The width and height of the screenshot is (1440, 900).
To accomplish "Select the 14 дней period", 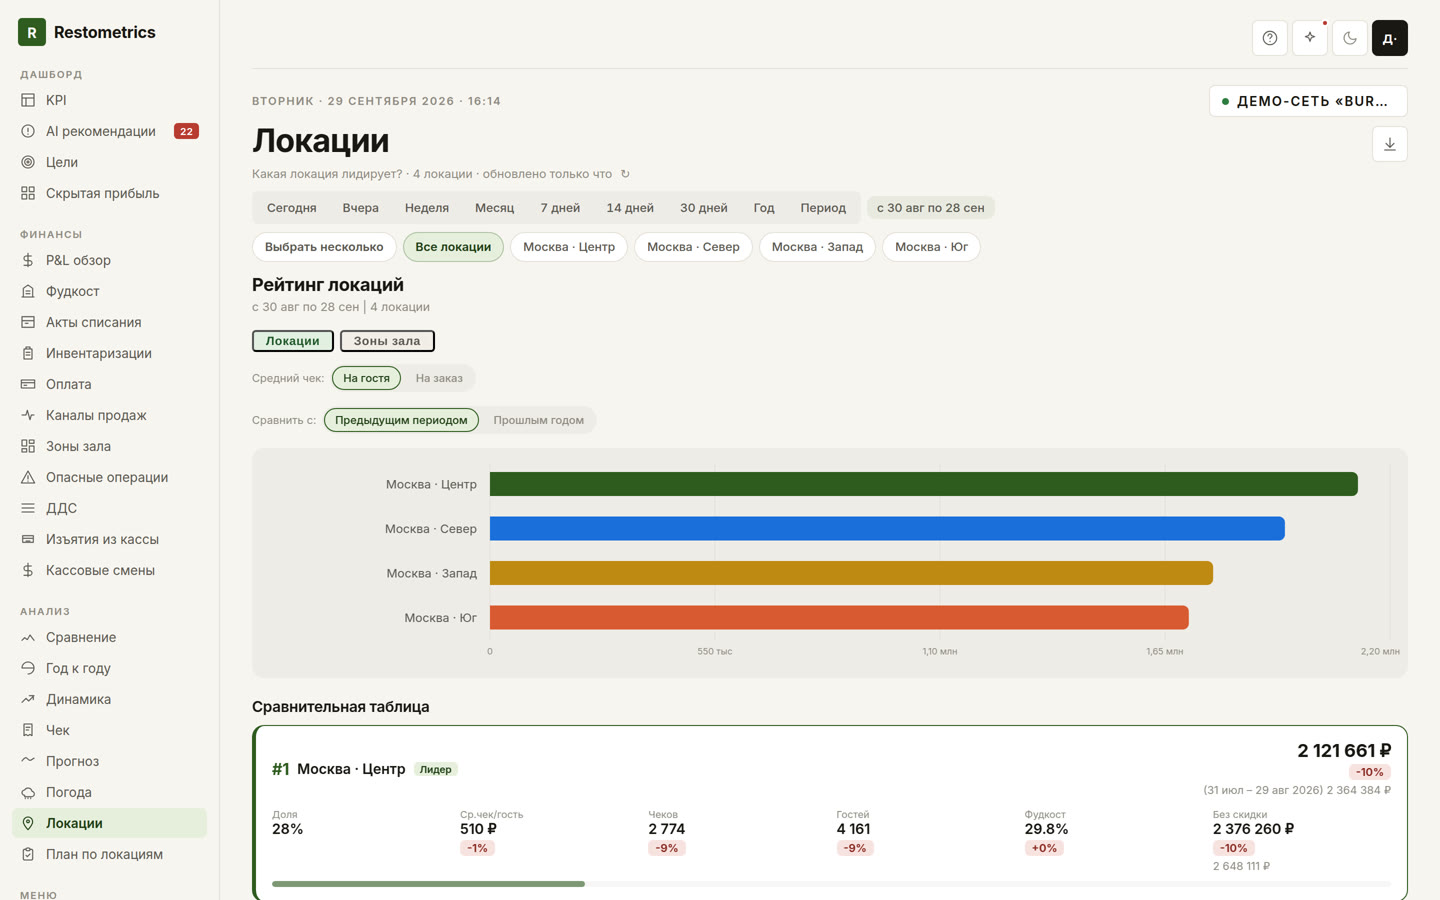I will click(x=630, y=208).
